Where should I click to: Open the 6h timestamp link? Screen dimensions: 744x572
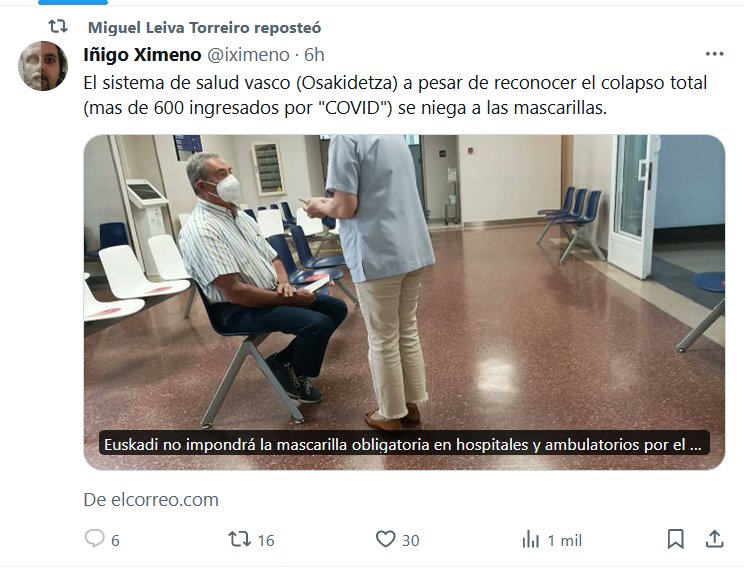coord(314,55)
